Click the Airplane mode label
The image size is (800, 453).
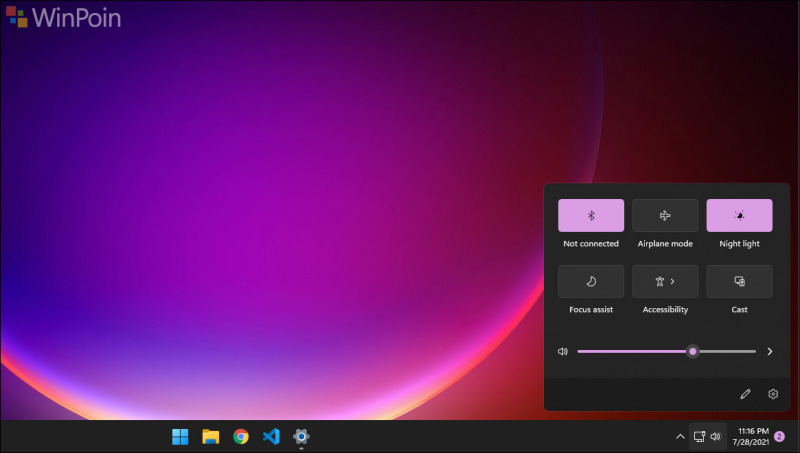pyautogui.click(x=665, y=244)
